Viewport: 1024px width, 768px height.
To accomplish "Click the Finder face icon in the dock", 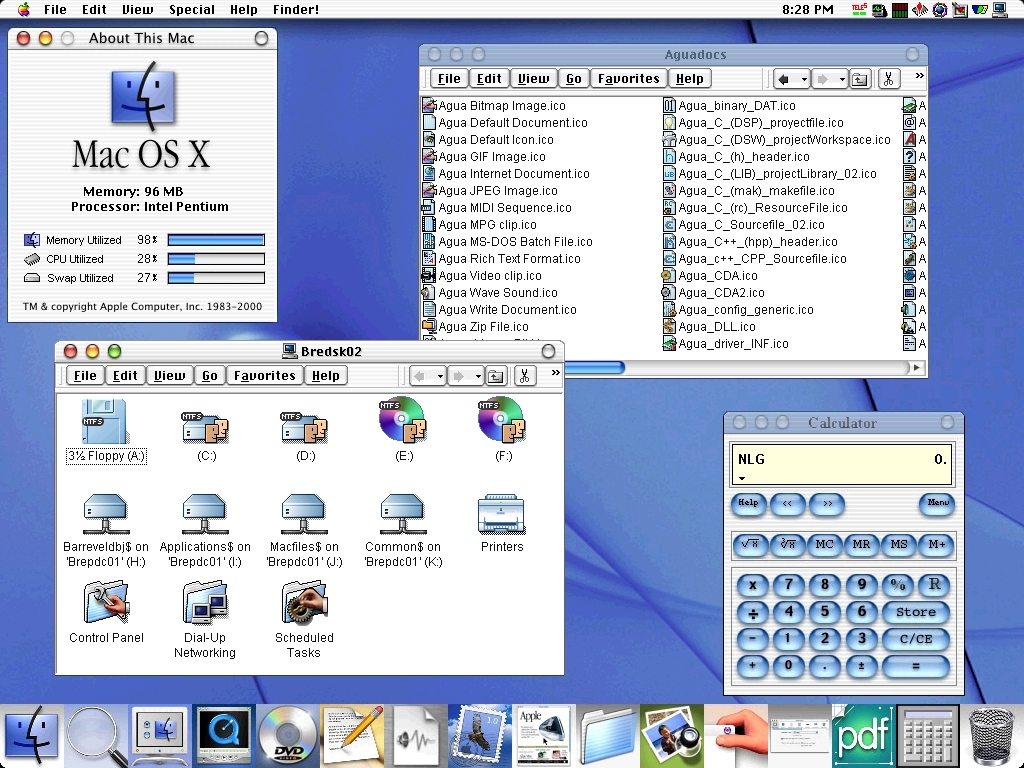I will [x=32, y=735].
